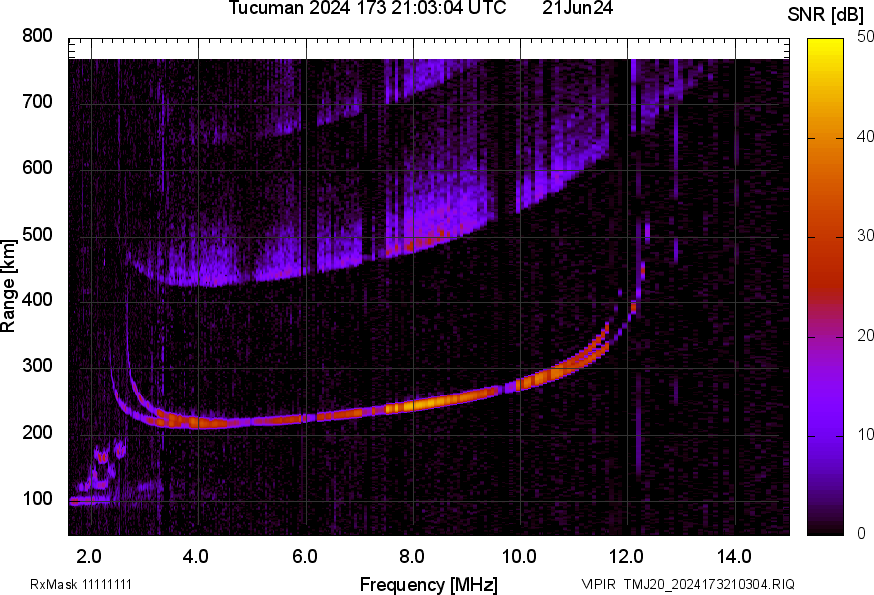This screenshot has width=874, height=595.
Task: Click the 'SNR [dB]' colorbar label
Action: 825,15
